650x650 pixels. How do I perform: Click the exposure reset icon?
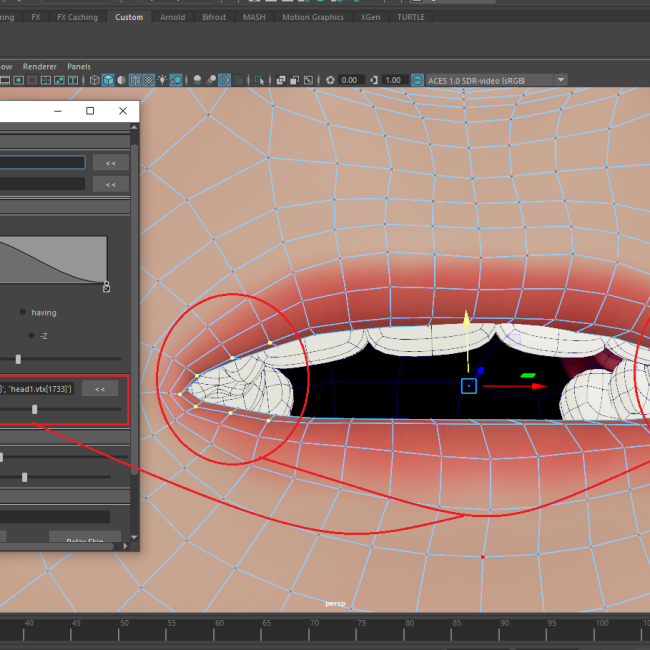coord(330,80)
